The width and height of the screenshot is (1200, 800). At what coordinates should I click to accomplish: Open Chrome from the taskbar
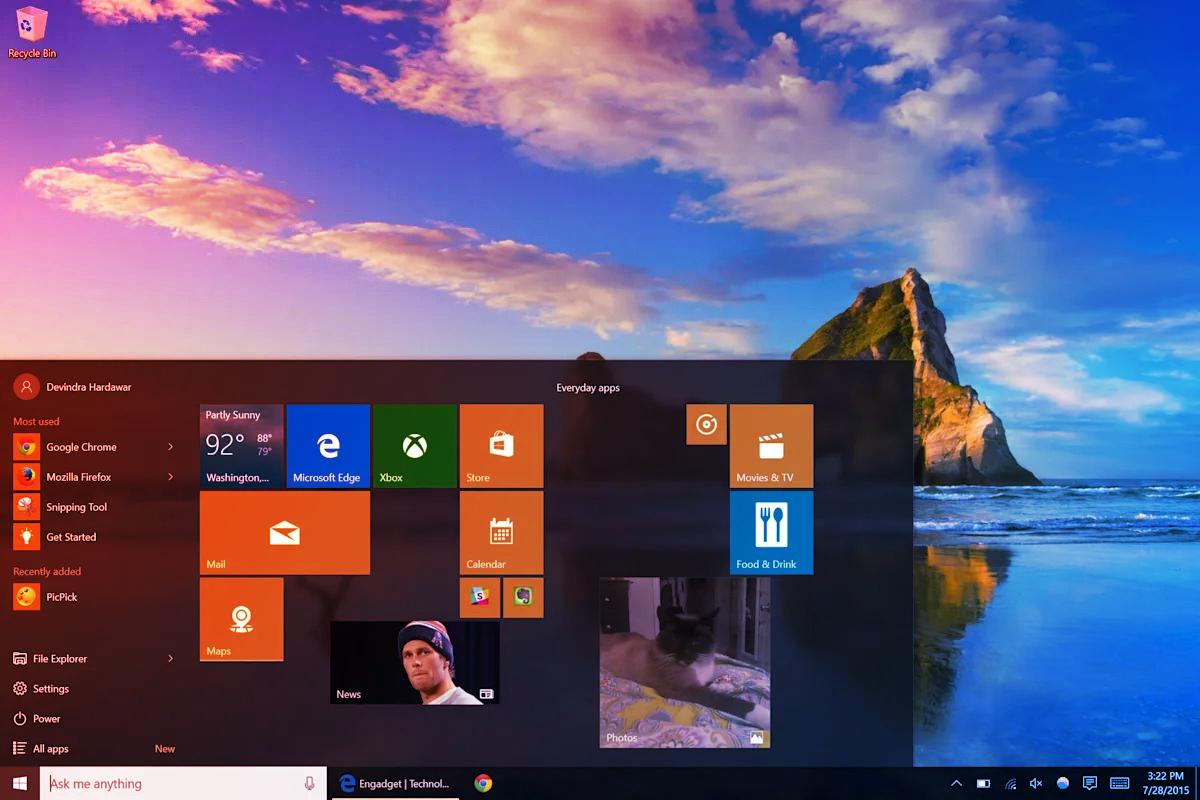click(483, 784)
